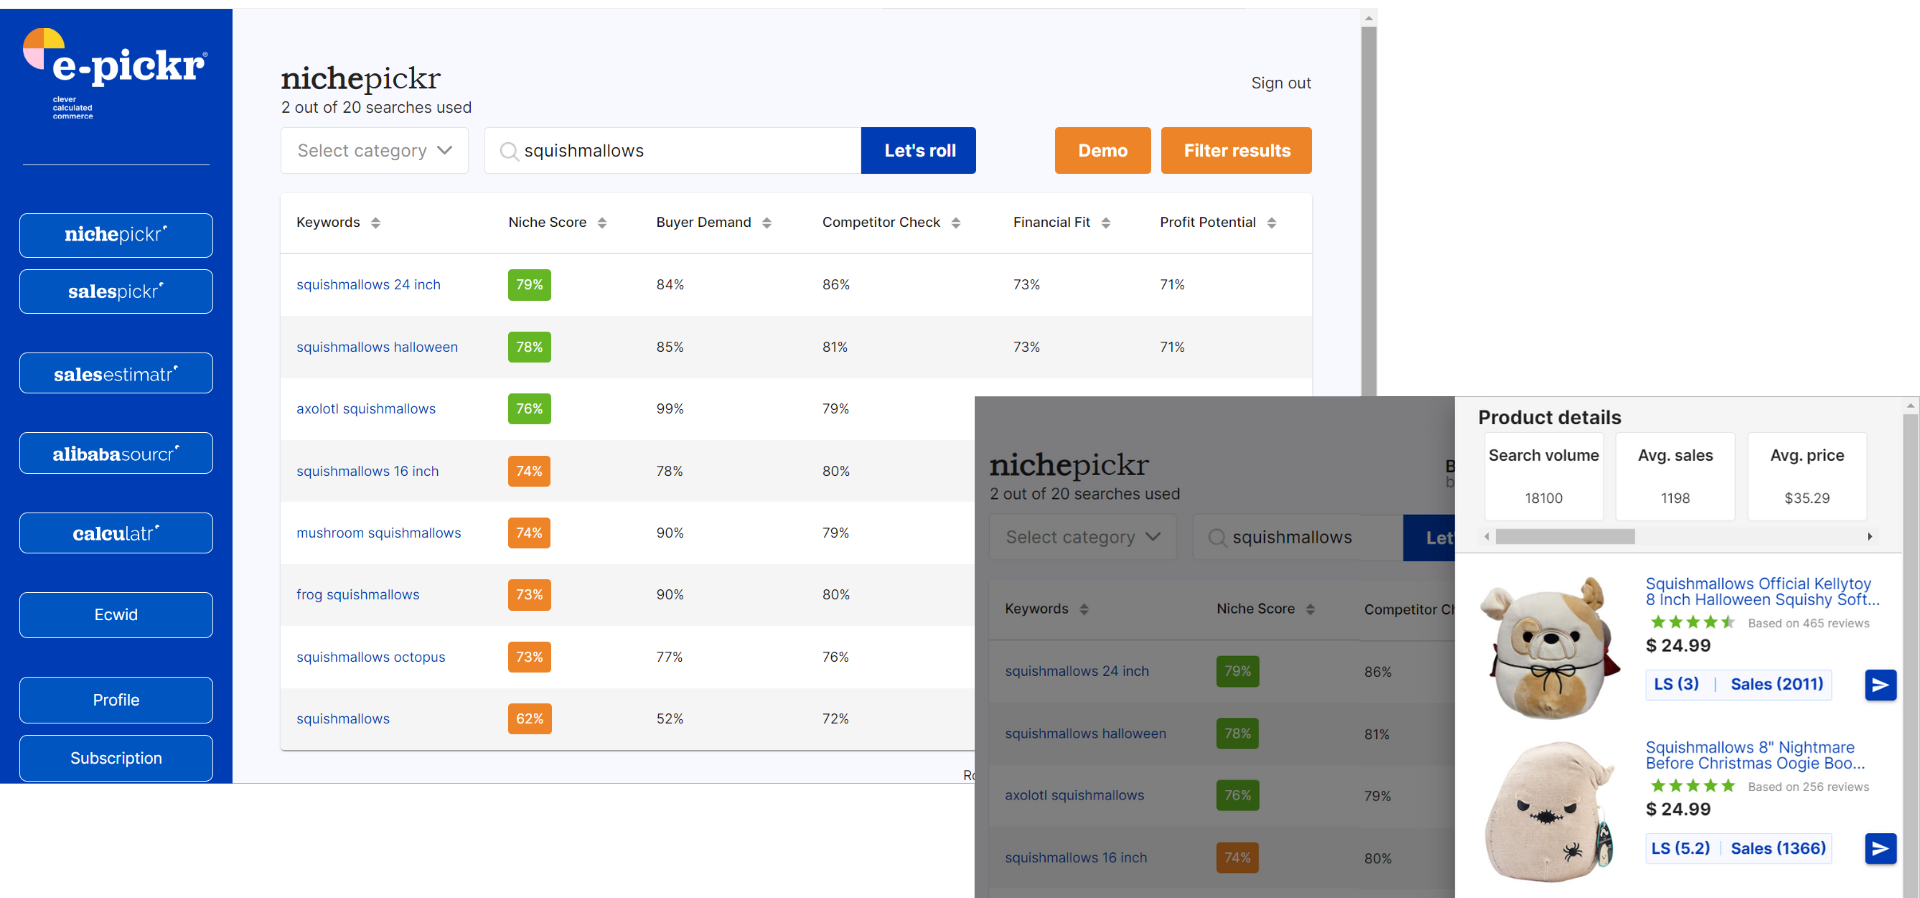
Task: Sort by Keywords column arrows
Action: click(376, 223)
